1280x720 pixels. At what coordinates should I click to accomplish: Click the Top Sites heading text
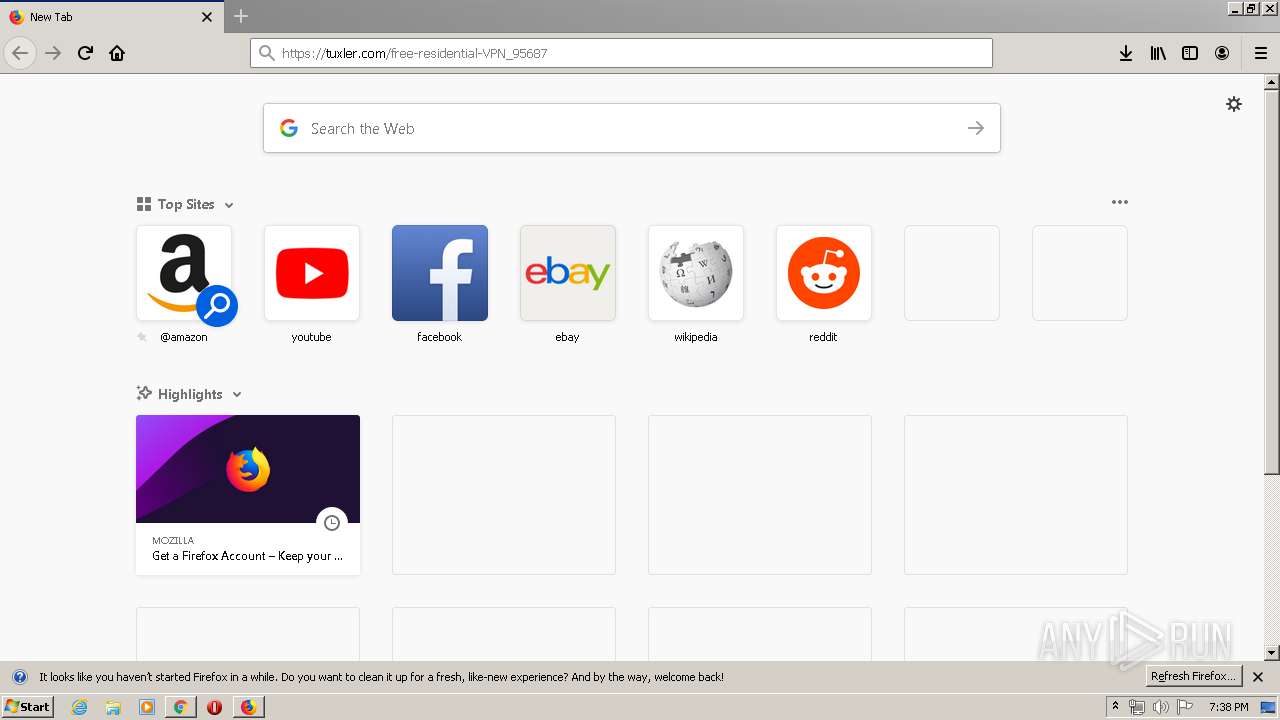186,204
